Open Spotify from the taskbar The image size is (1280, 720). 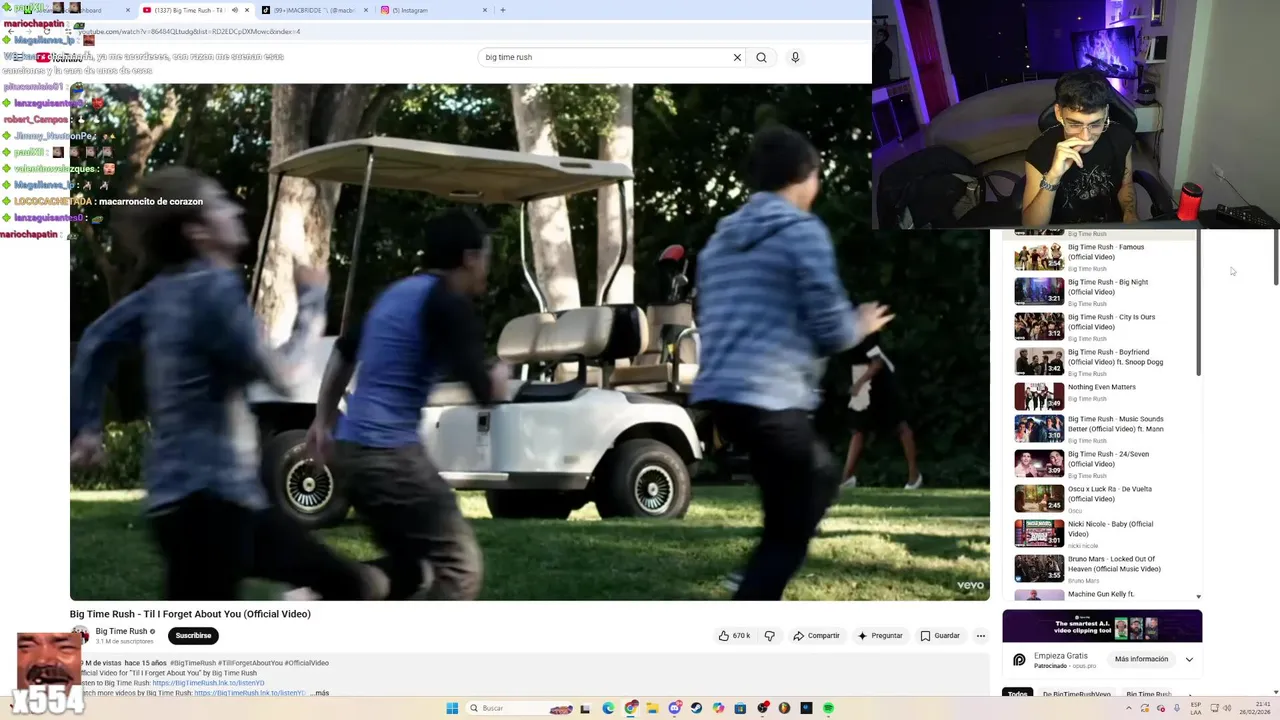tap(828, 708)
